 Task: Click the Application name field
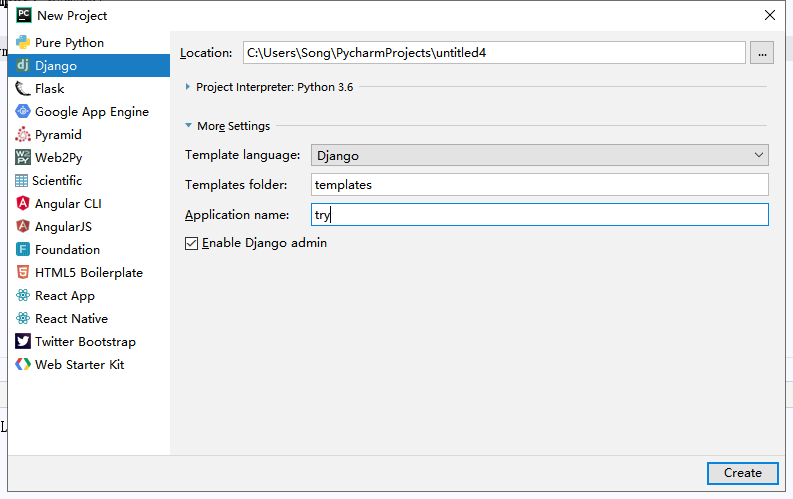tap(540, 214)
